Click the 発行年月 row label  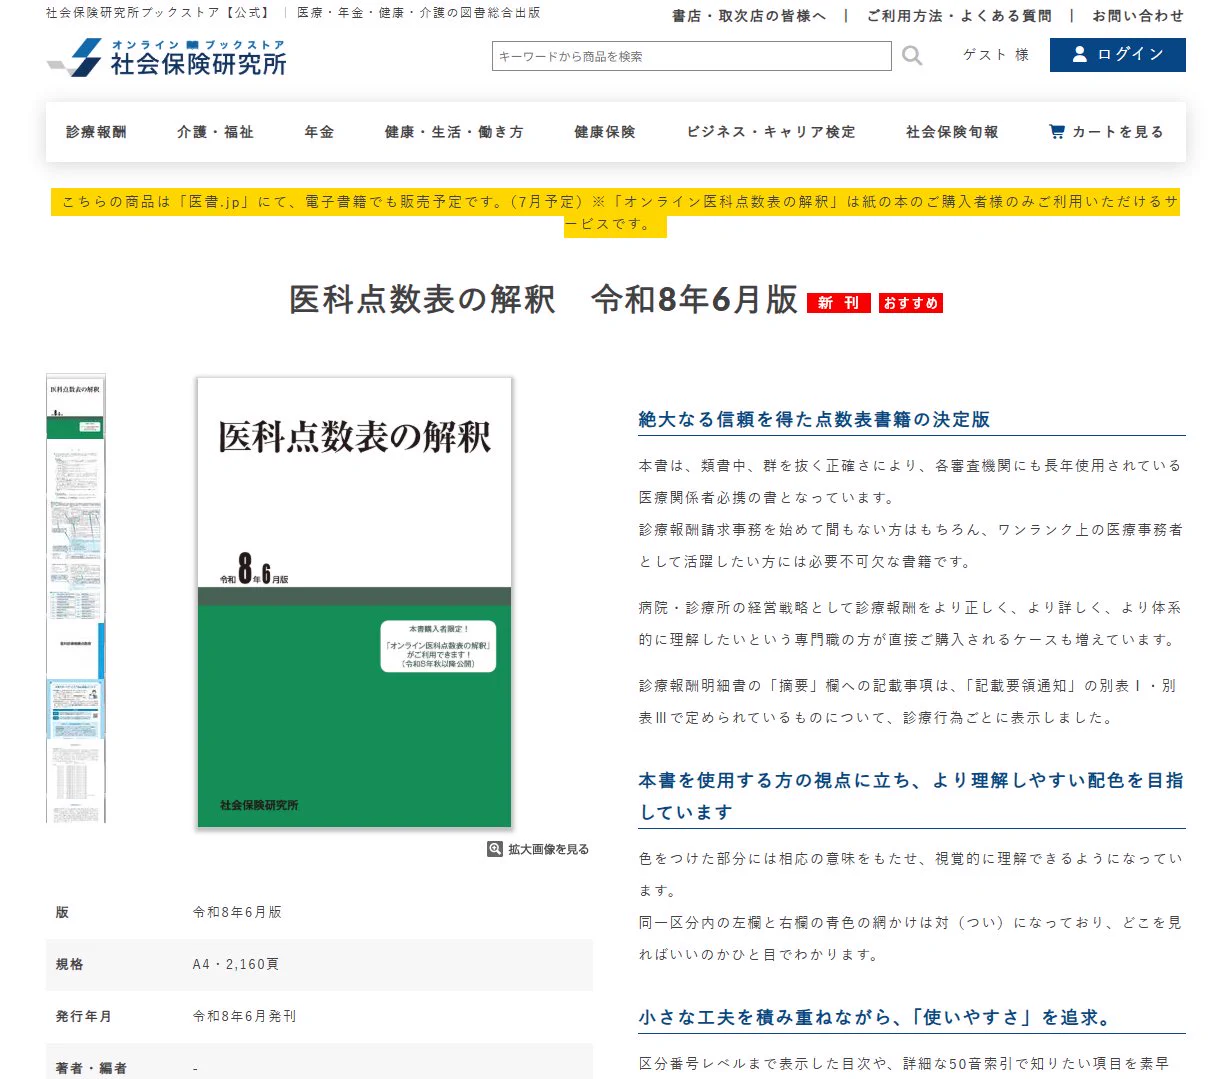pyautogui.click(x=84, y=1016)
